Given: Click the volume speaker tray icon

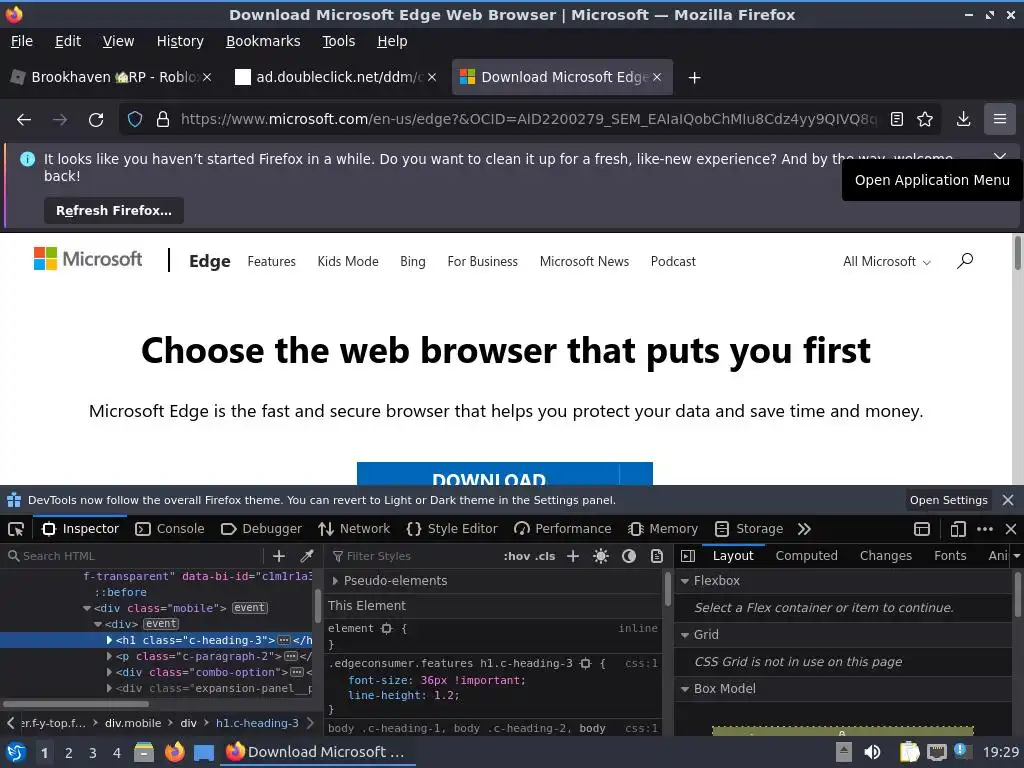Looking at the screenshot, I should point(872,752).
